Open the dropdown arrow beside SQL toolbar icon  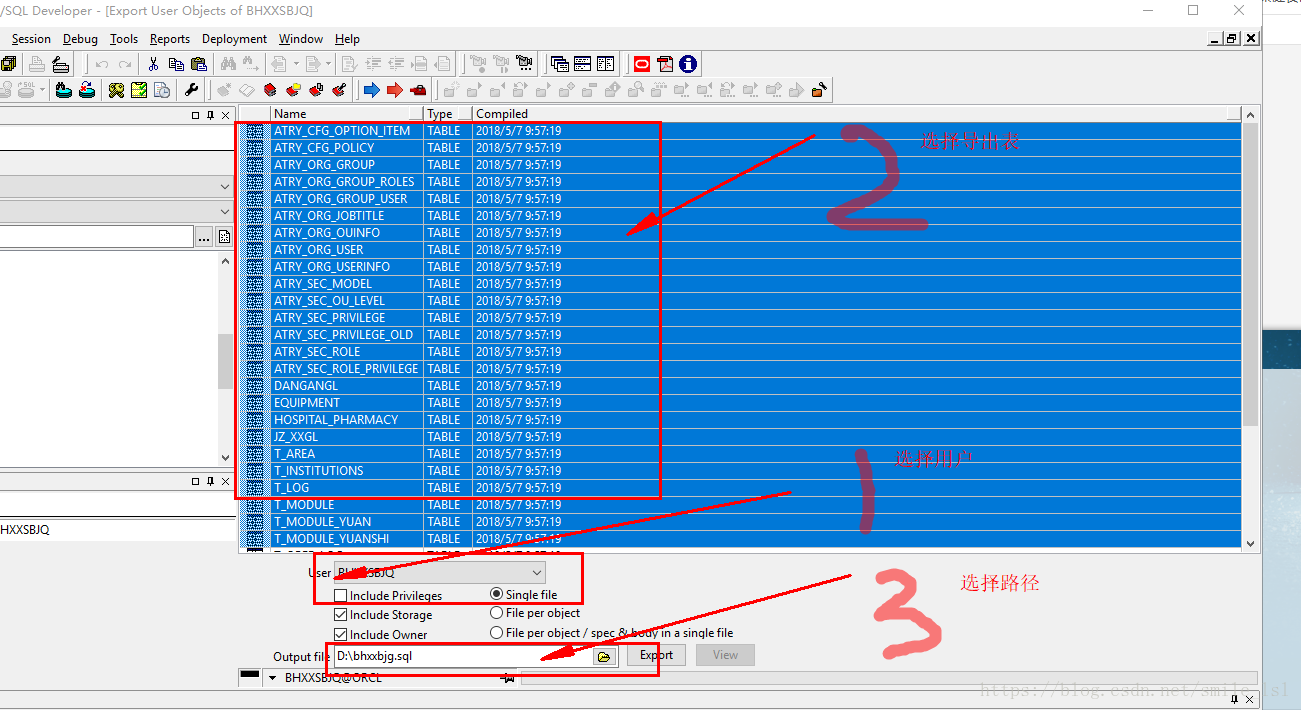tap(42, 90)
